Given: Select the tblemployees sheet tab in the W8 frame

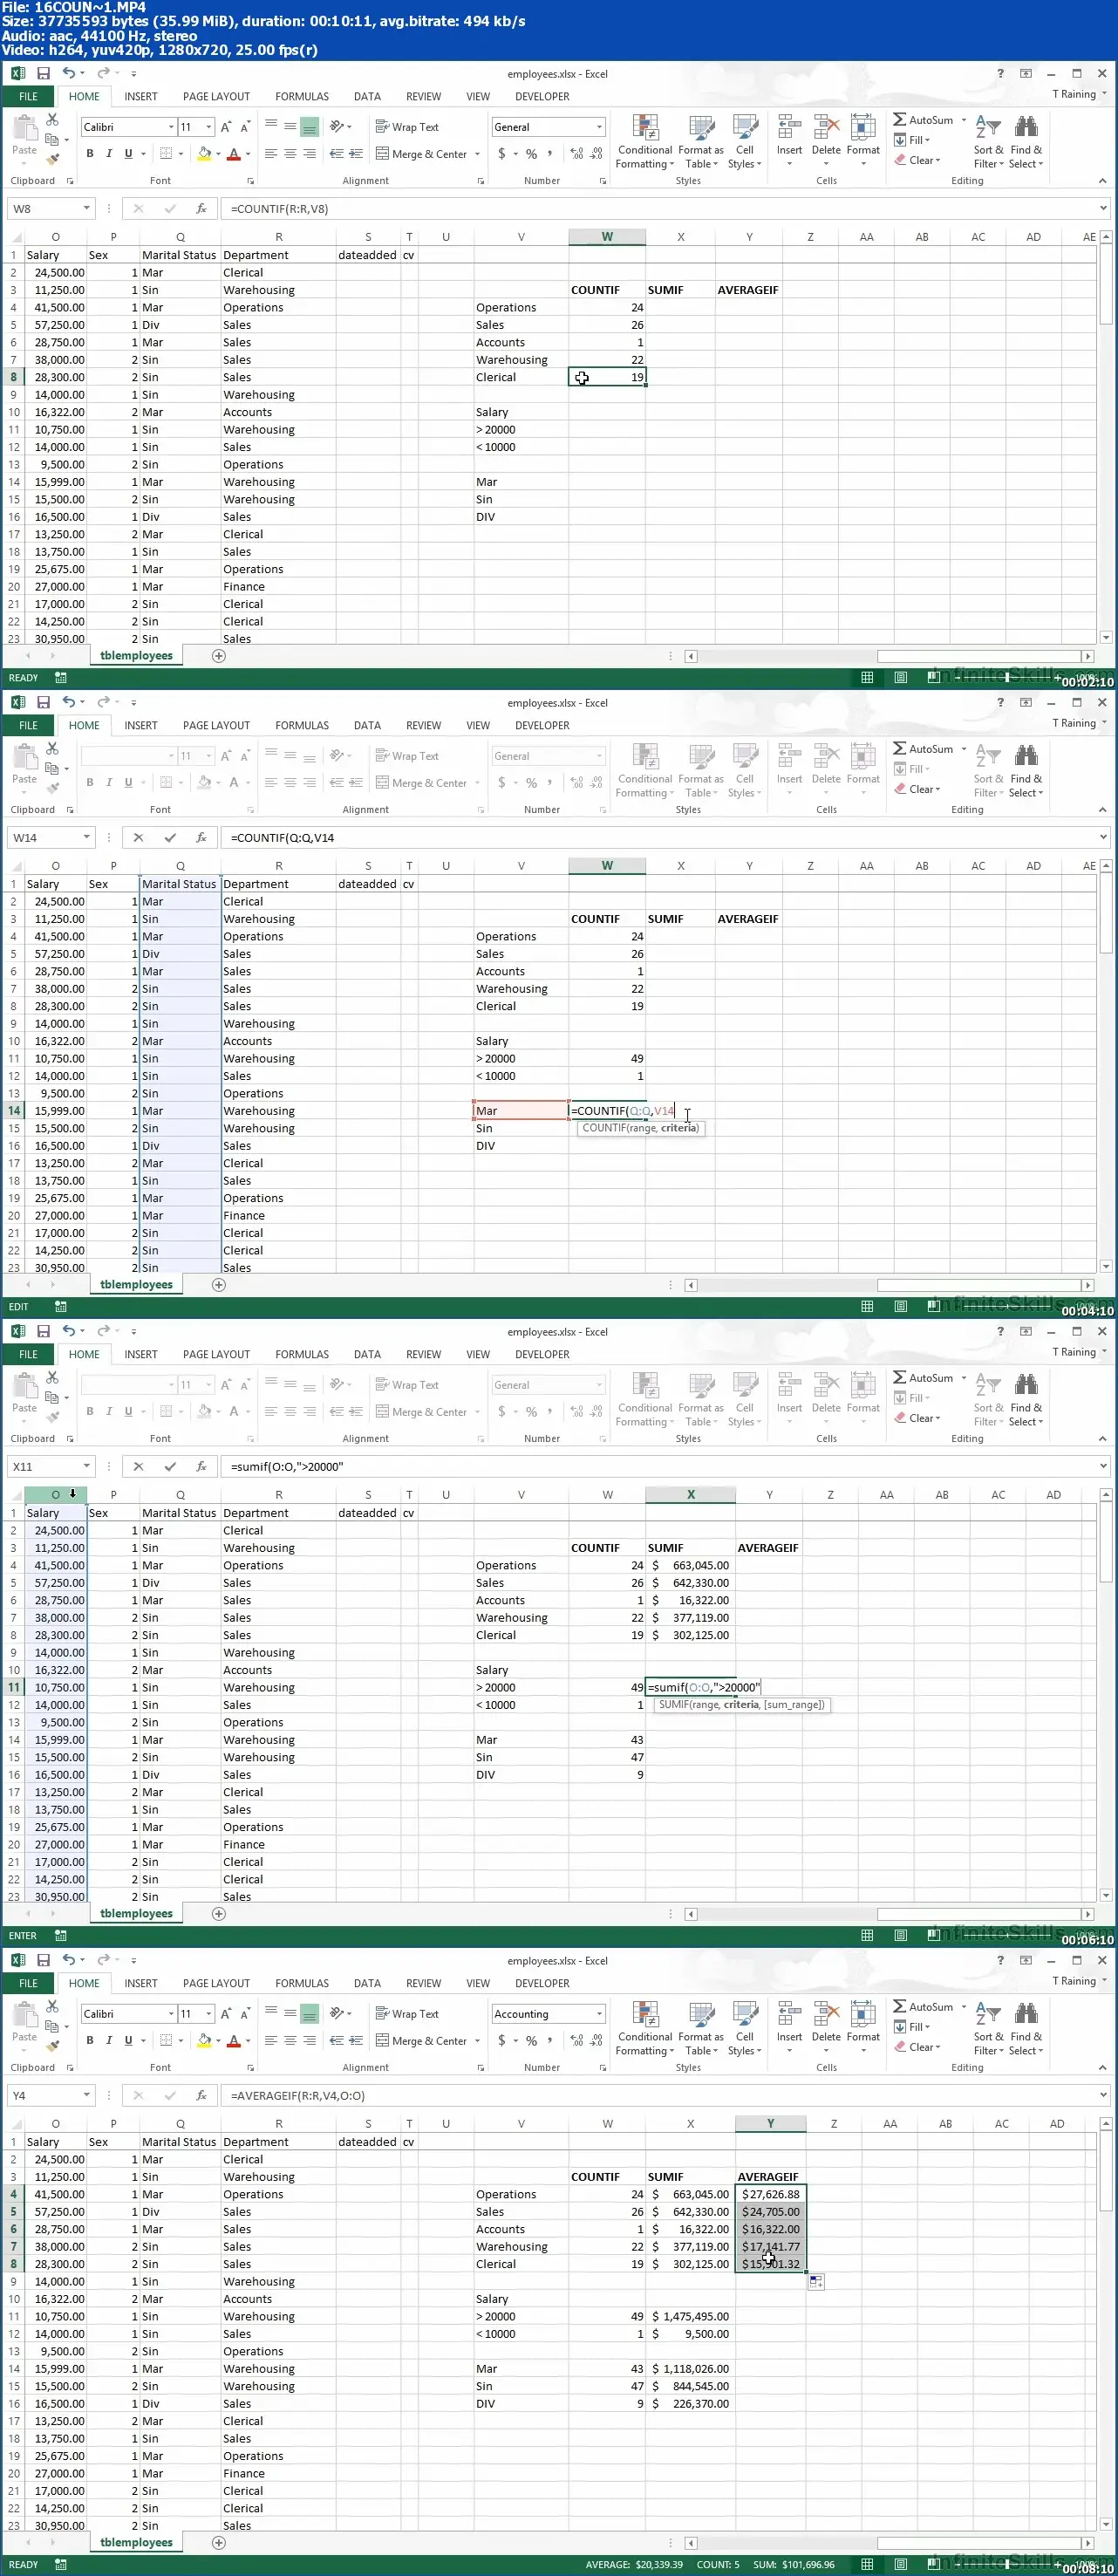Looking at the screenshot, I should pyautogui.click(x=136, y=656).
